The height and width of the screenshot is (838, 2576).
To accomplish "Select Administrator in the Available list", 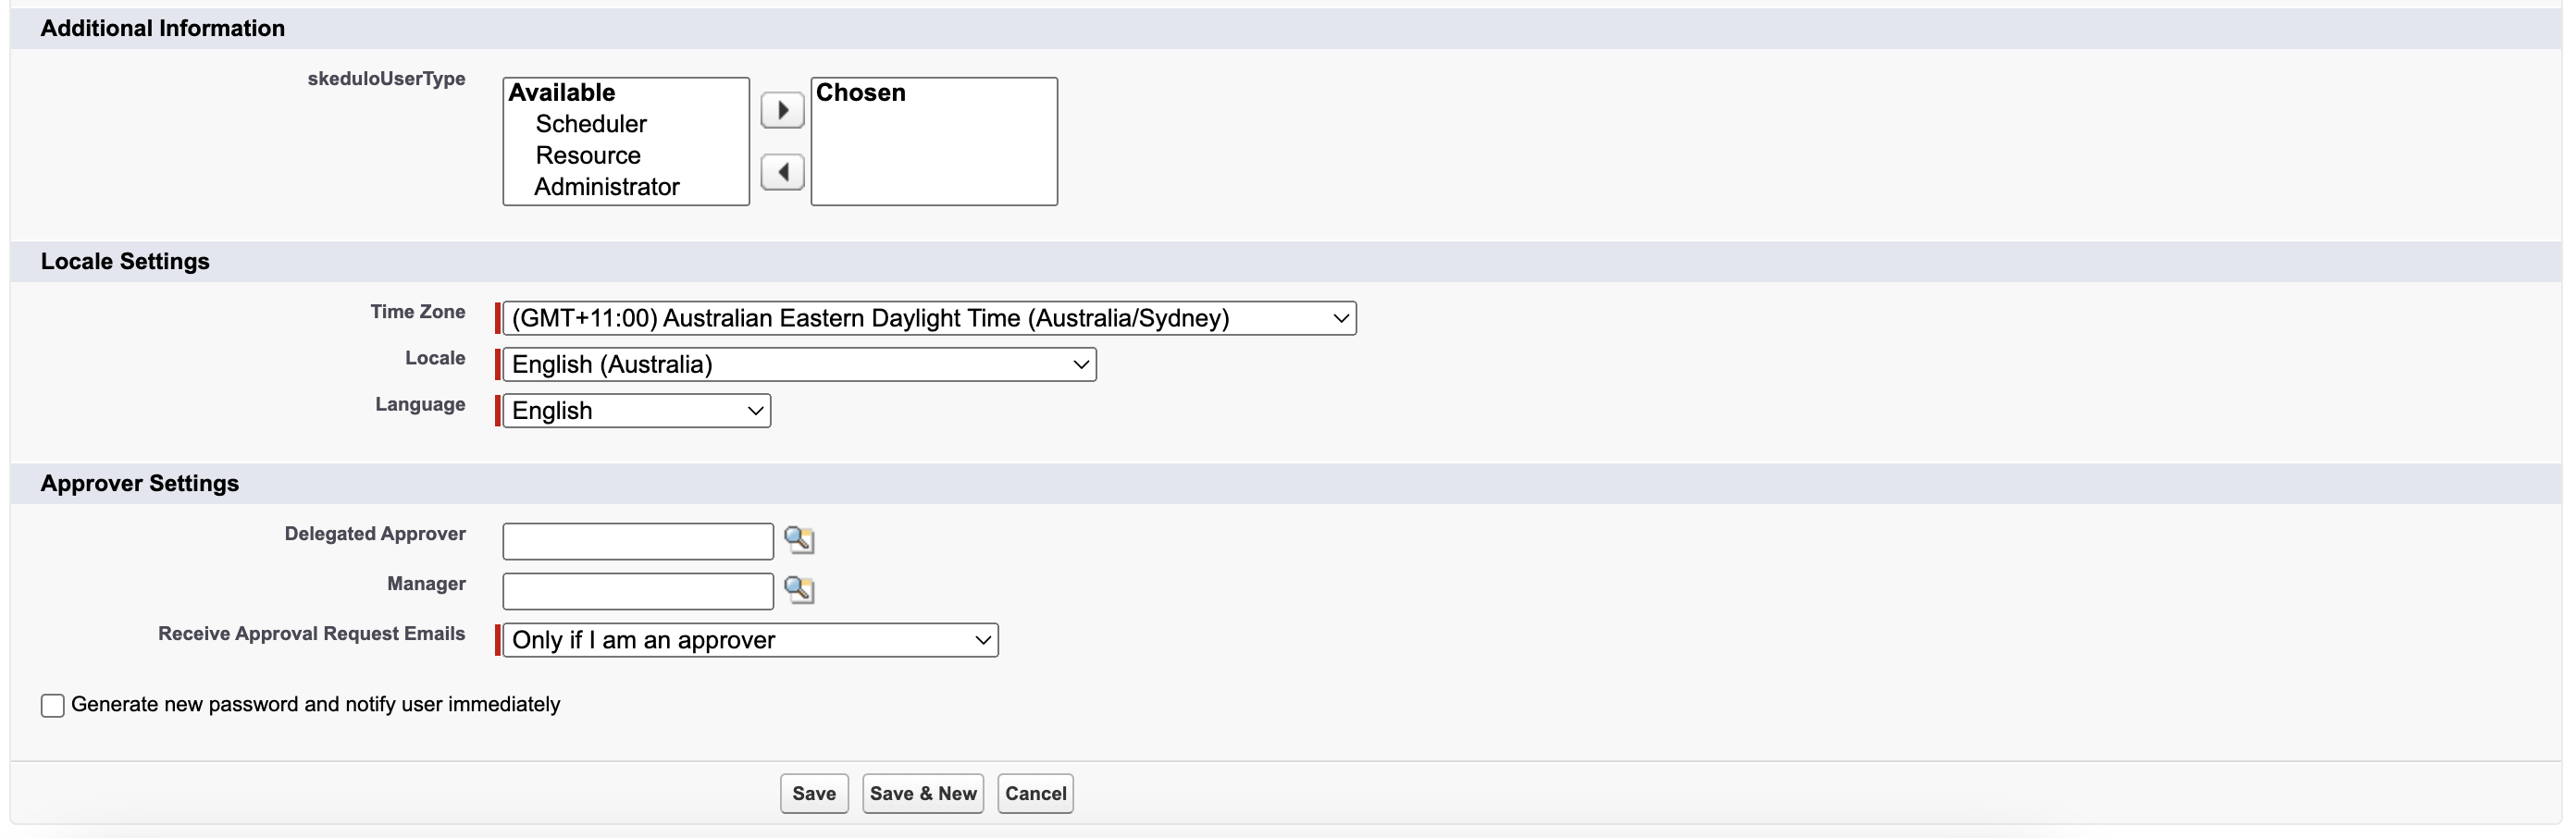I will tap(606, 187).
